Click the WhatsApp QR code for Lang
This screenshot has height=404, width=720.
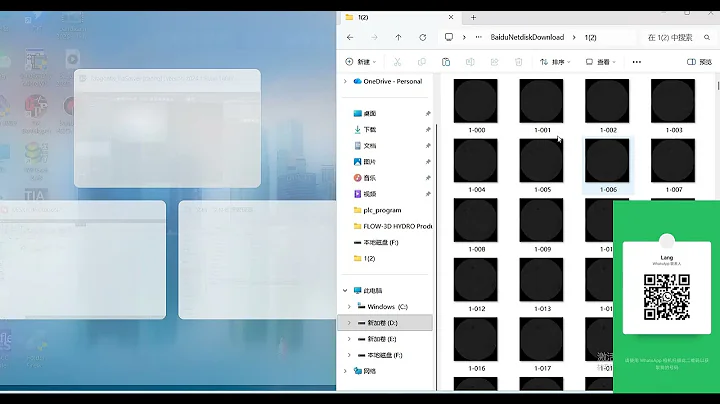[667, 297]
